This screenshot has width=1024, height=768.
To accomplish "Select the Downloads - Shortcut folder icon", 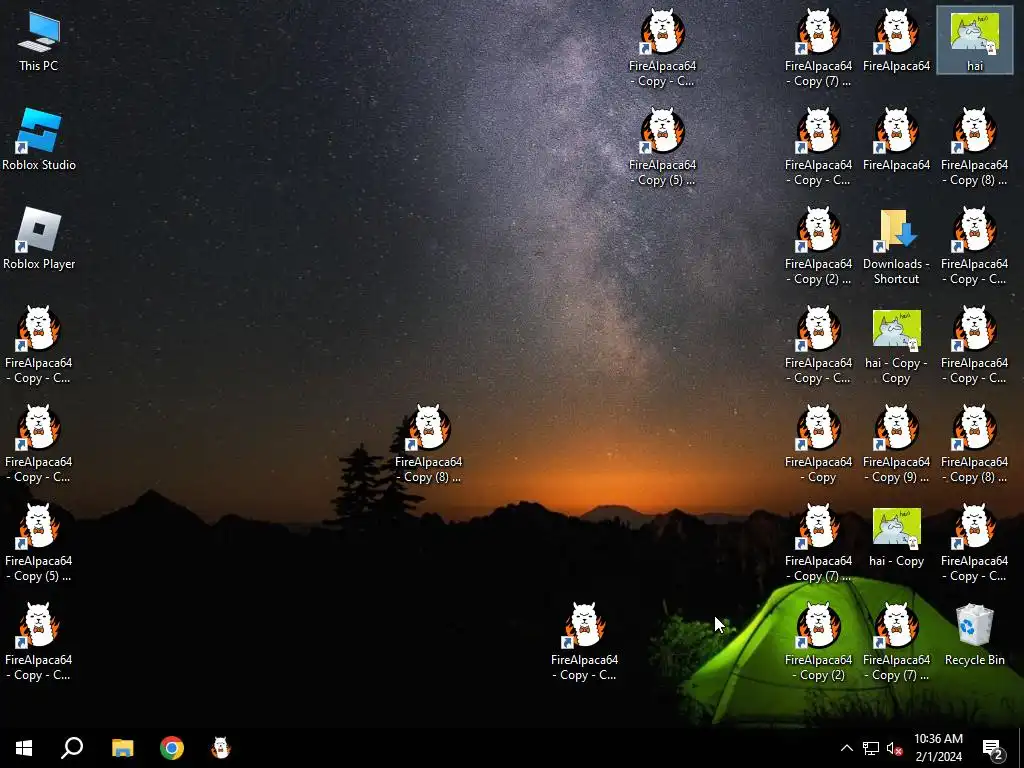I will pyautogui.click(x=896, y=246).
